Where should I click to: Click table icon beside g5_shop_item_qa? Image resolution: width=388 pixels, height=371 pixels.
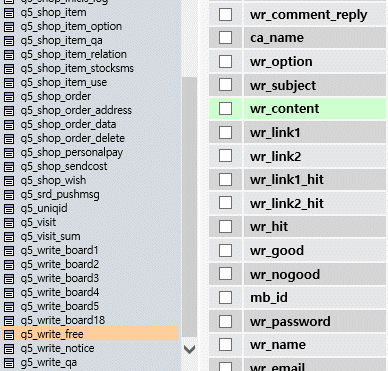pos(9,41)
